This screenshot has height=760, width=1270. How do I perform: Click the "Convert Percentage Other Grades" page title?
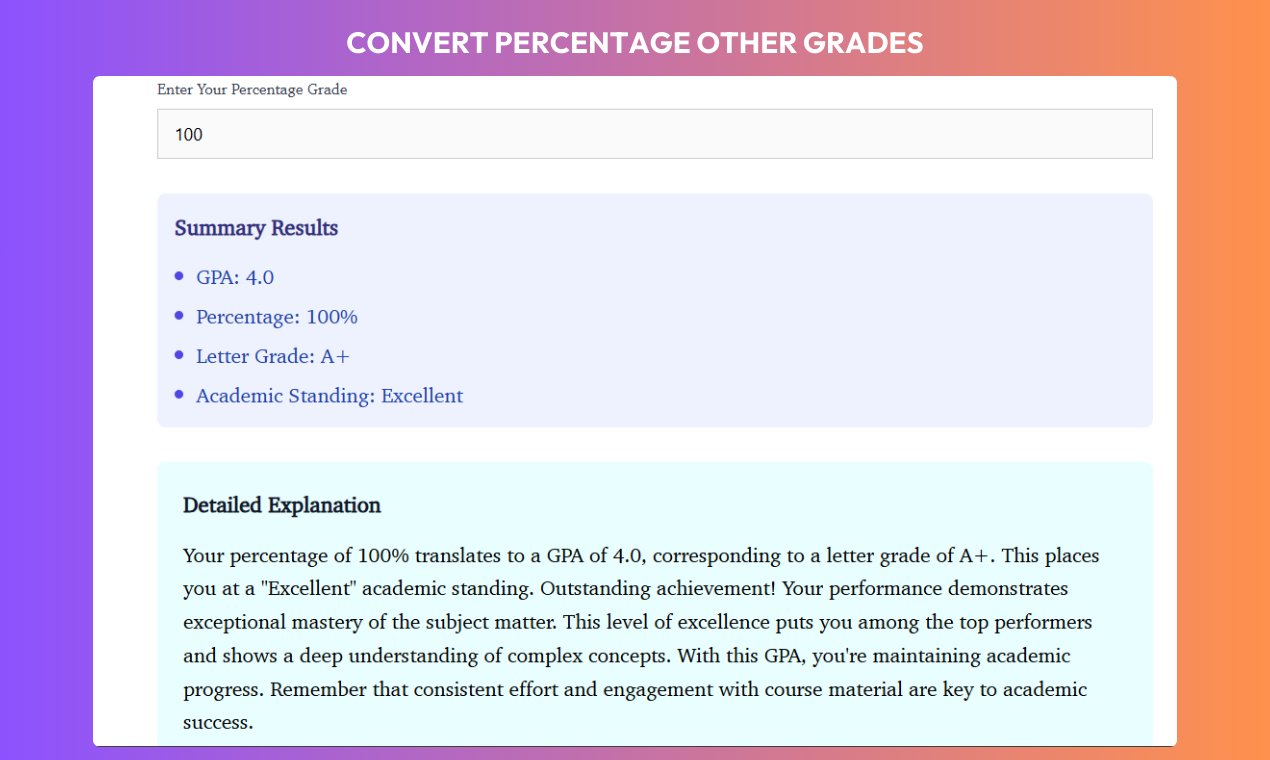coord(635,43)
